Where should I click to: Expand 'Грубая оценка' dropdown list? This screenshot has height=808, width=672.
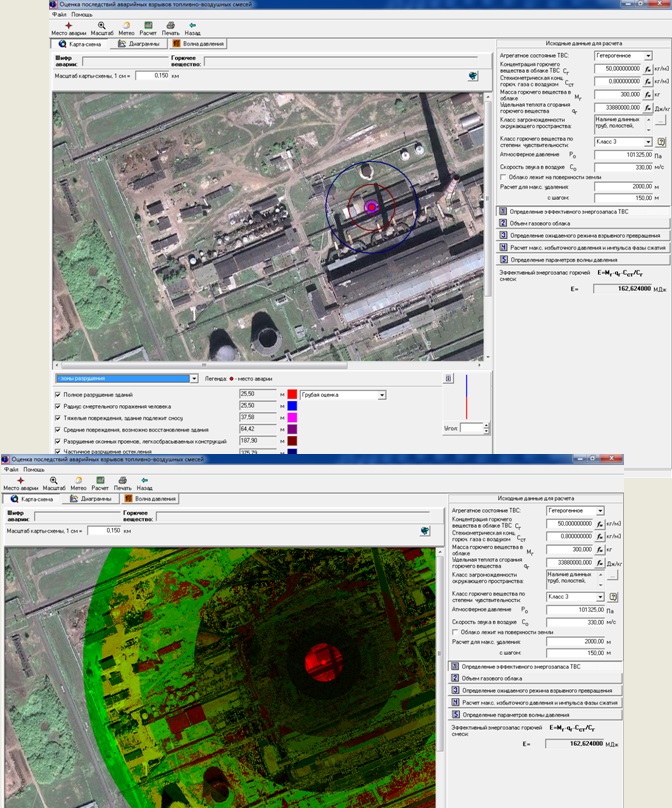click(x=381, y=395)
